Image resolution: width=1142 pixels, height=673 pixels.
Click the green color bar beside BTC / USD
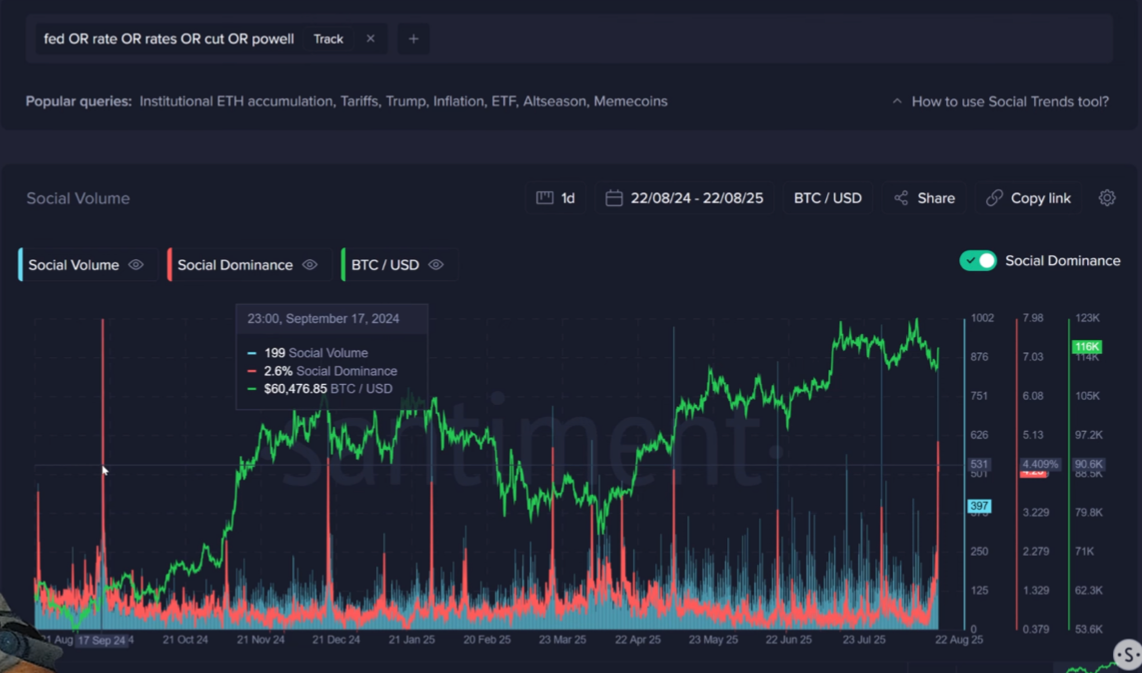344,264
